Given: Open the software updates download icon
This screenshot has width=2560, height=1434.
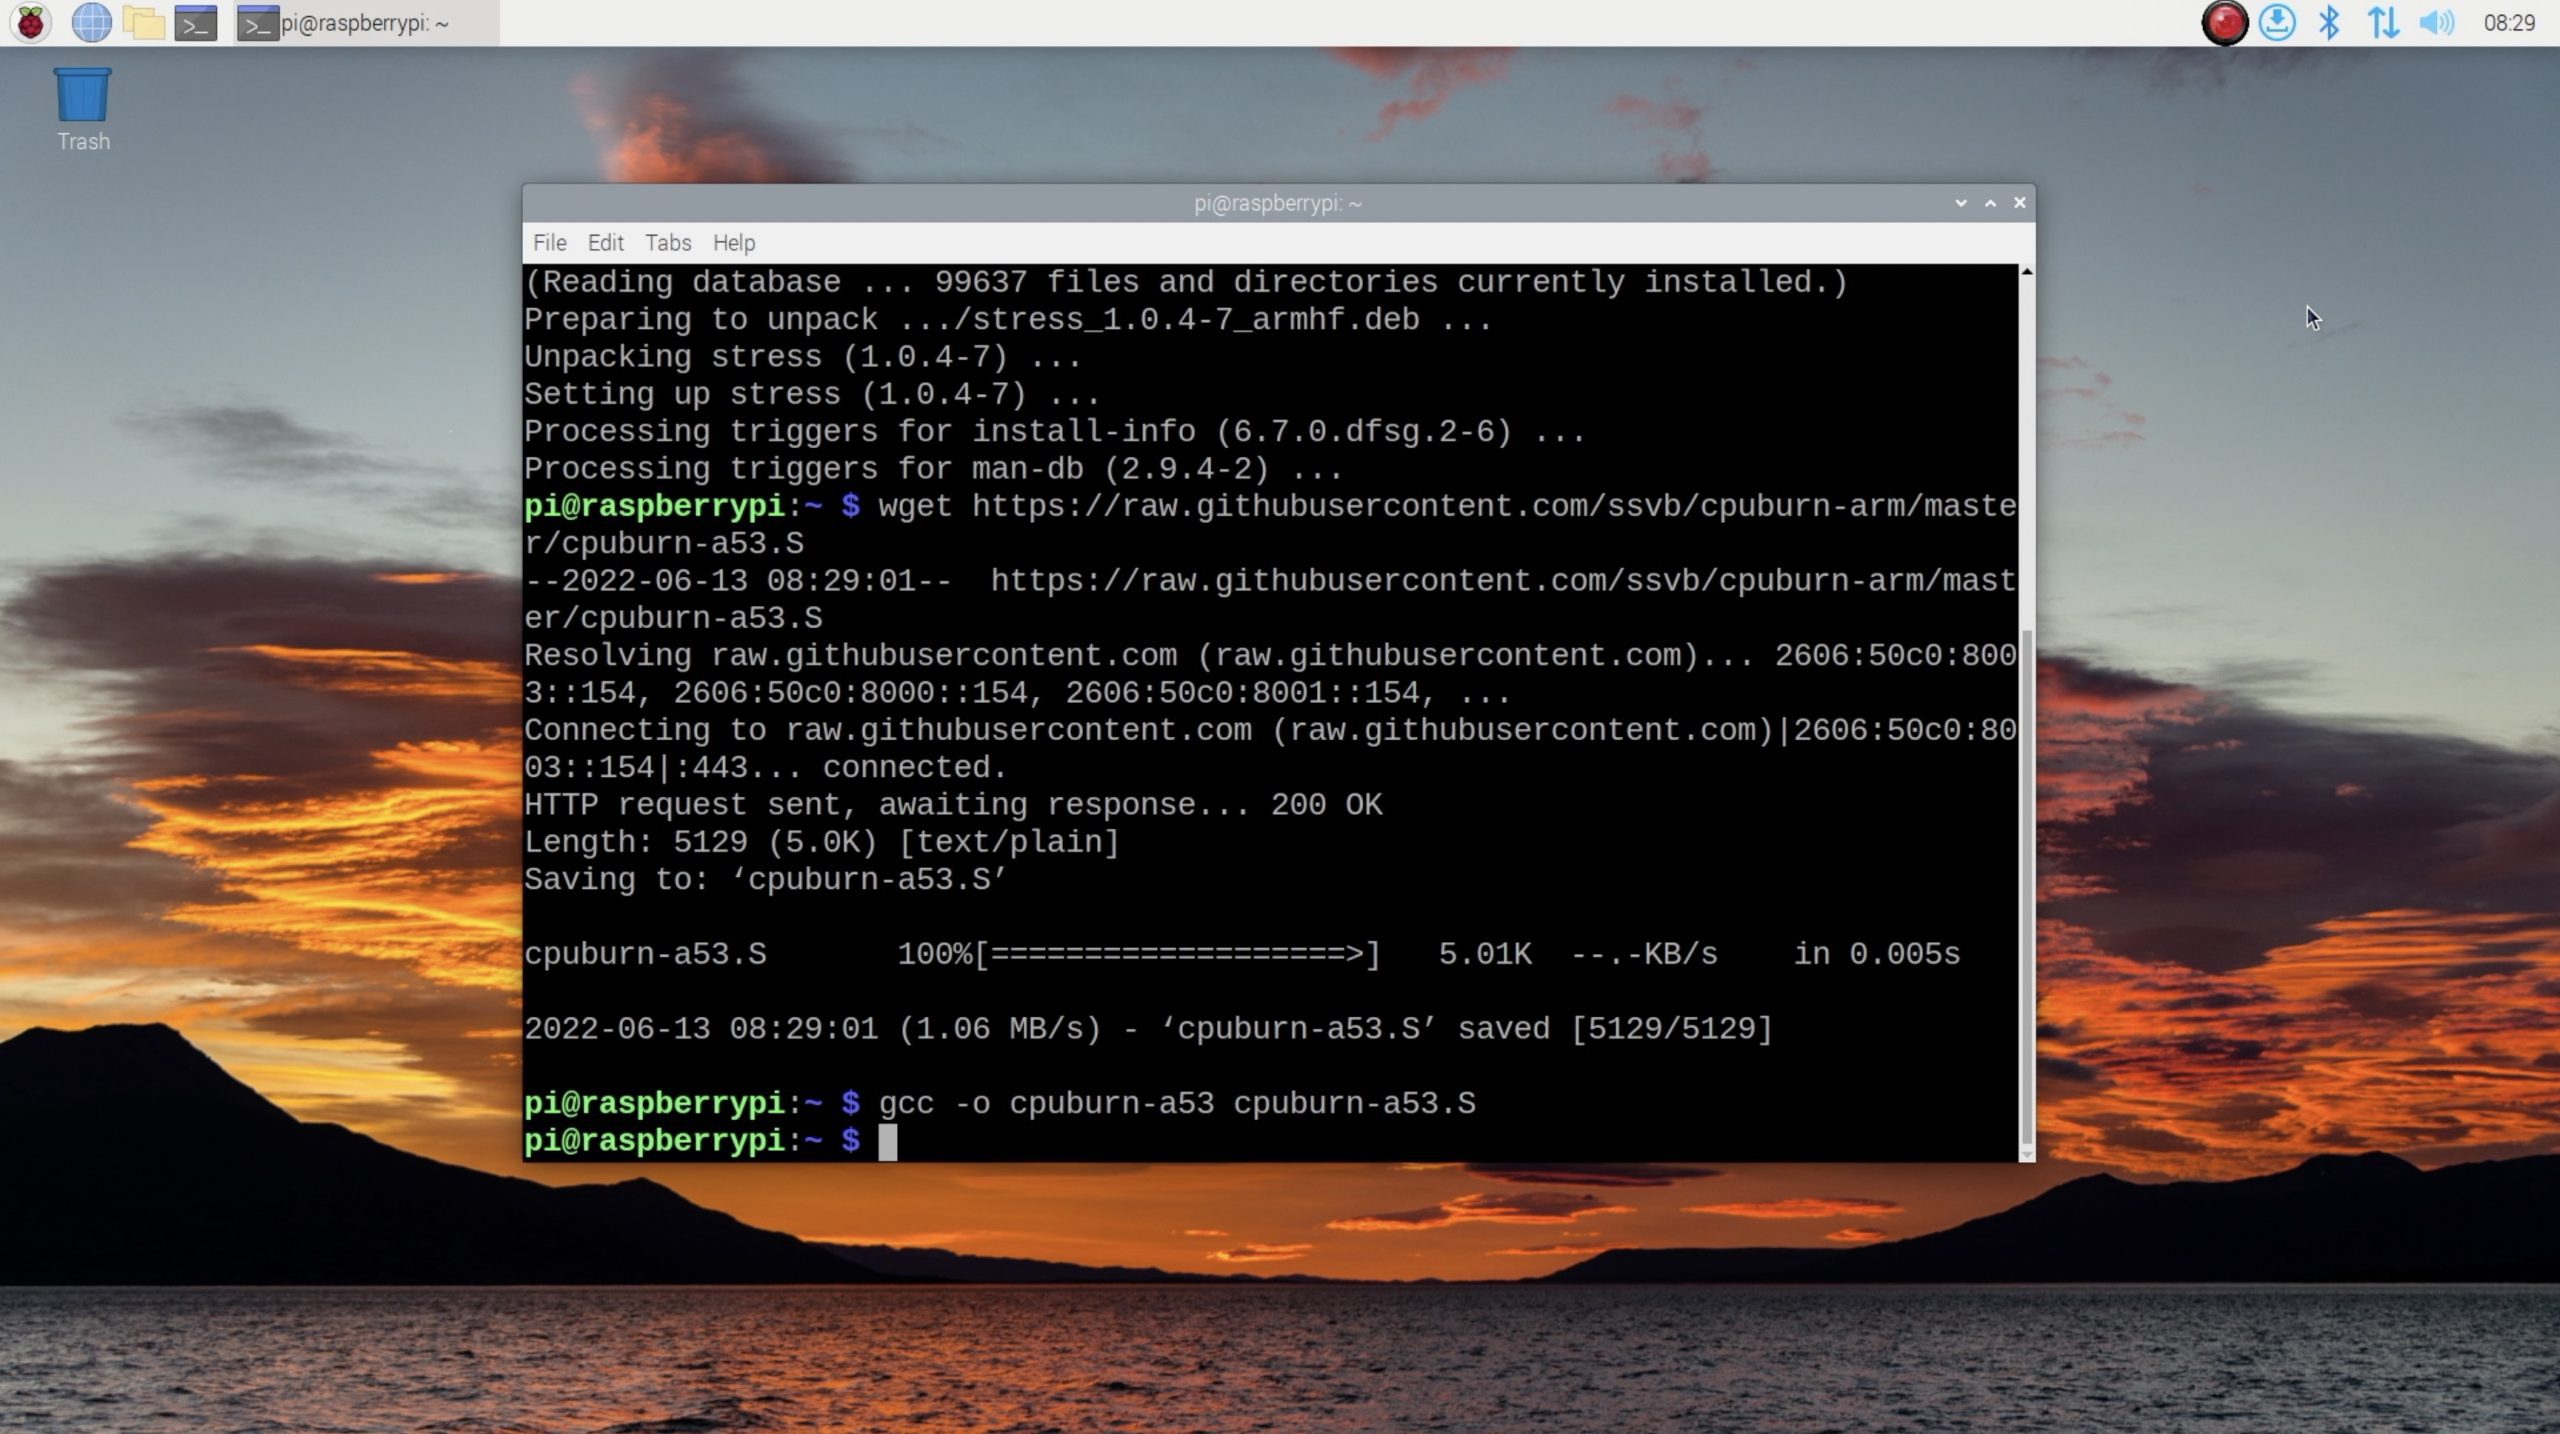Looking at the screenshot, I should coord(2277,22).
